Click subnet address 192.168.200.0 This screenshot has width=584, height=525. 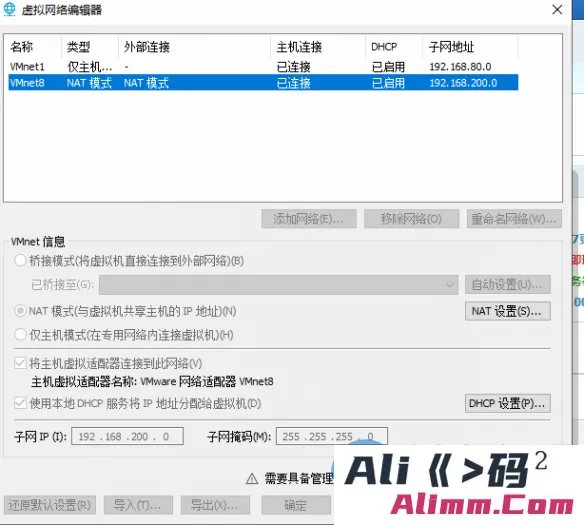pyautogui.click(x=463, y=83)
